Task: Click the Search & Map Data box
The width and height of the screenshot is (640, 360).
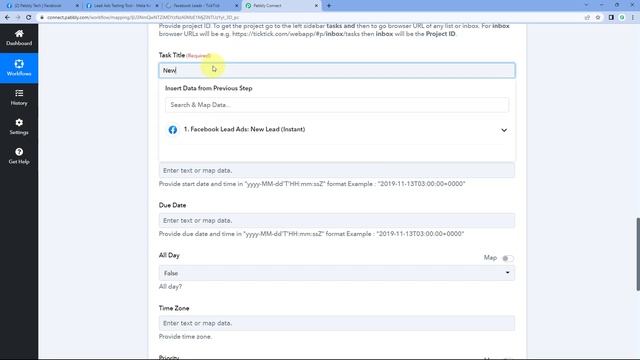Action: pyautogui.click(x=337, y=105)
